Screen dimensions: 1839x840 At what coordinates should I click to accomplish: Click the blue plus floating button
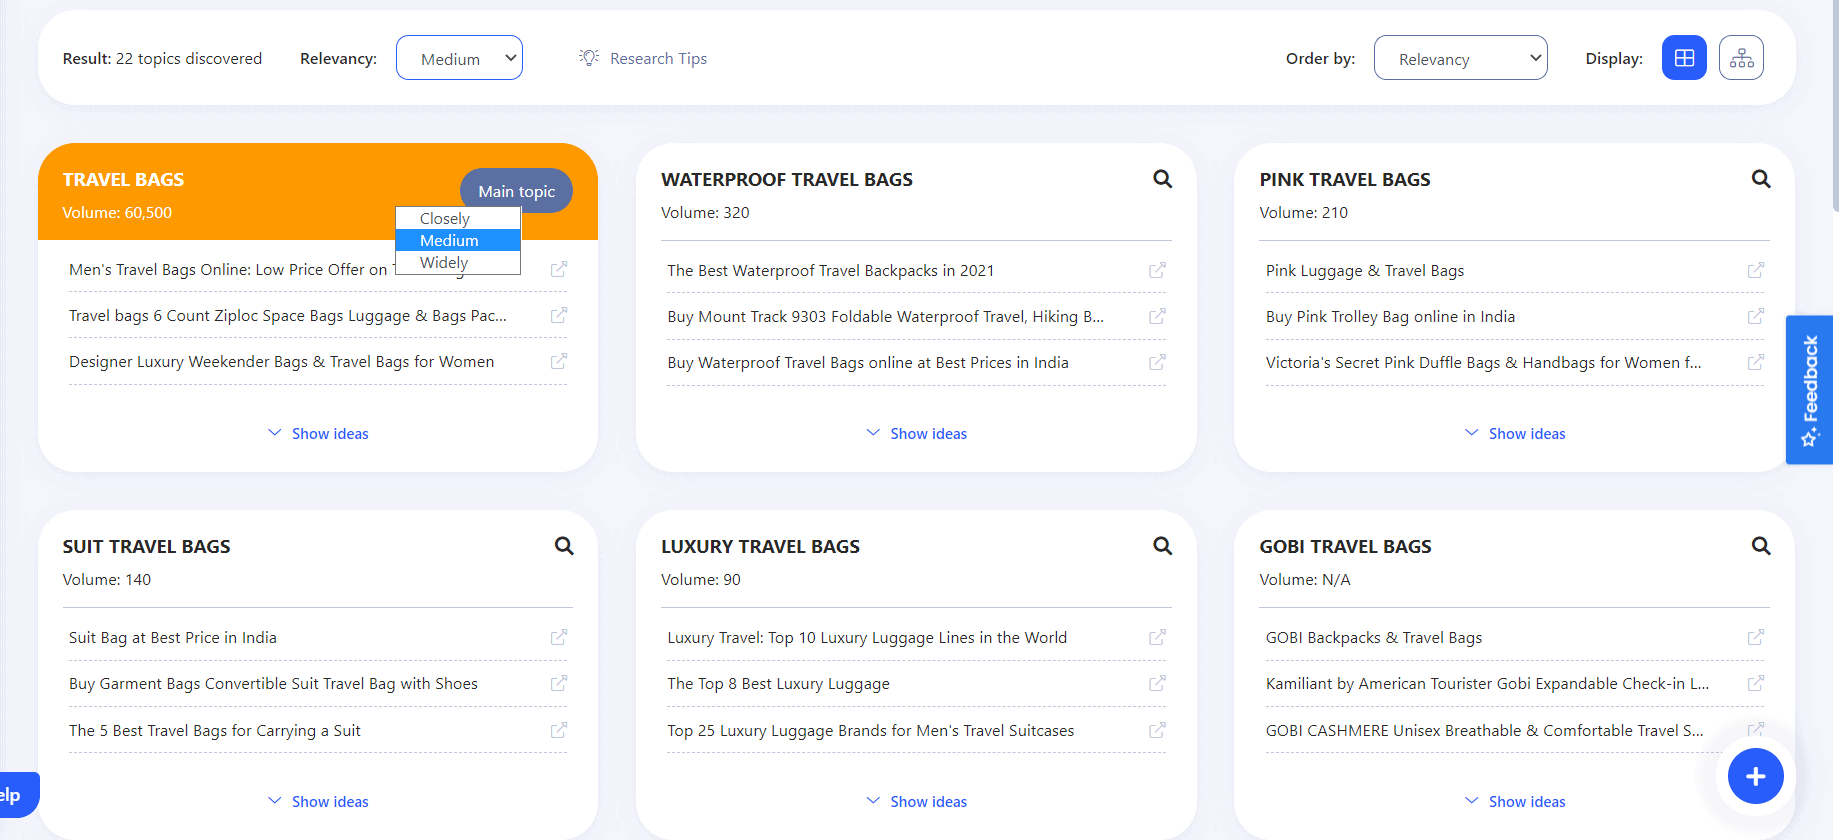[x=1755, y=776]
